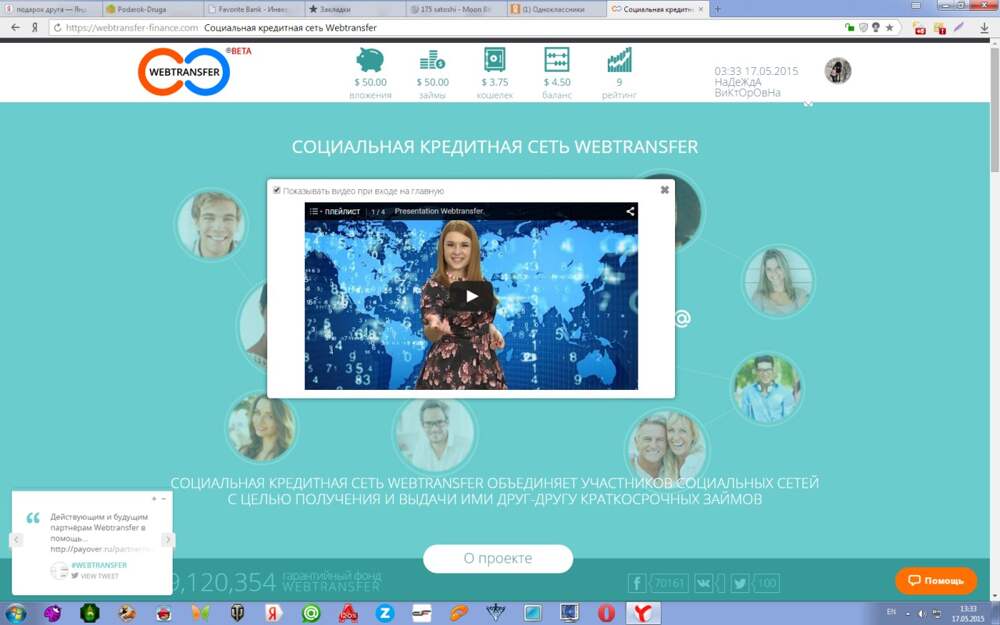Image resolution: width=1000 pixels, height=625 pixels.
Task: Open the wallet safe icon
Action: point(494,60)
